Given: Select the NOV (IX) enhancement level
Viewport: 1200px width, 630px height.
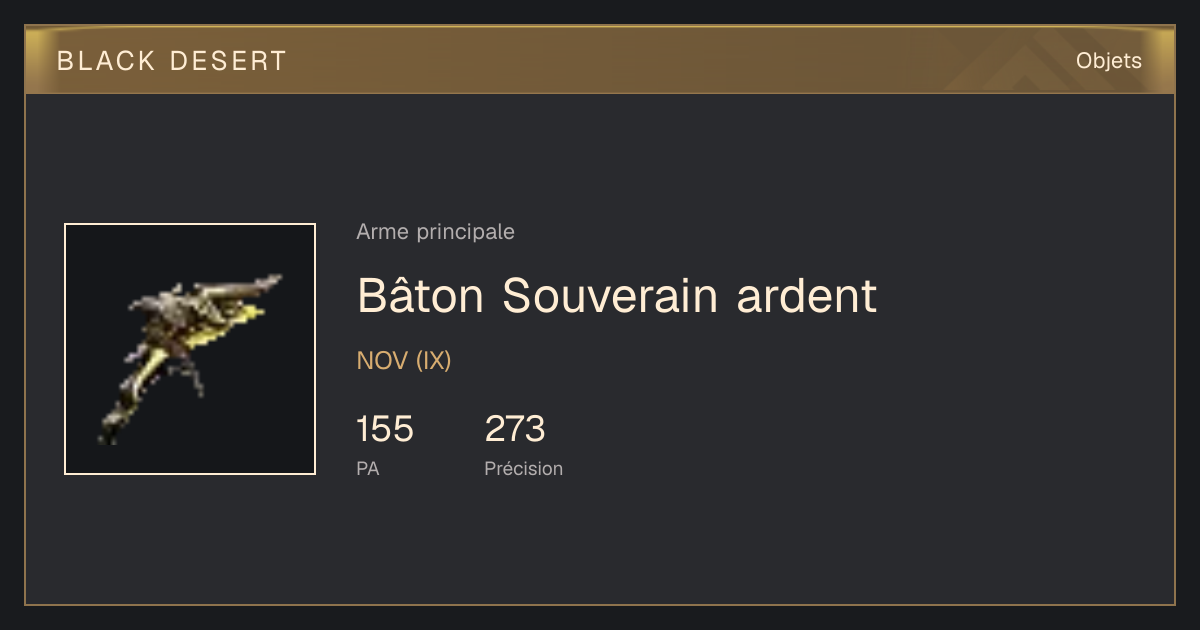Looking at the screenshot, I should tap(404, 361).
